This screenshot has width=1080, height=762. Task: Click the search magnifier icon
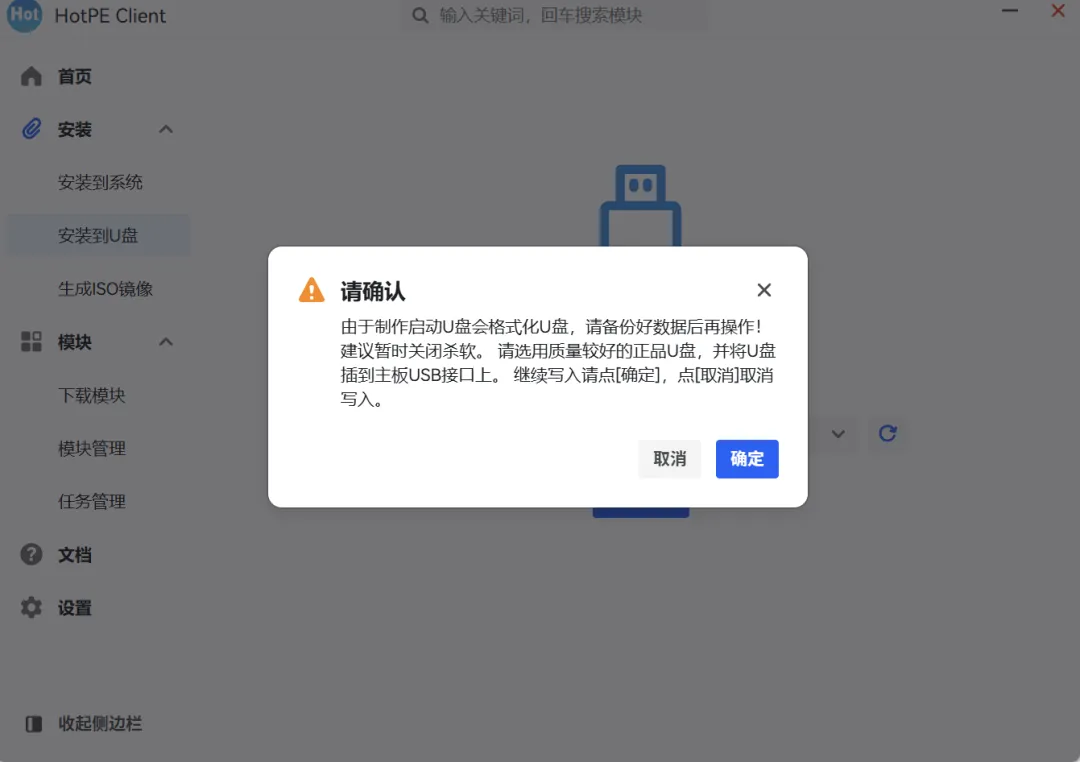pos(419,15)
